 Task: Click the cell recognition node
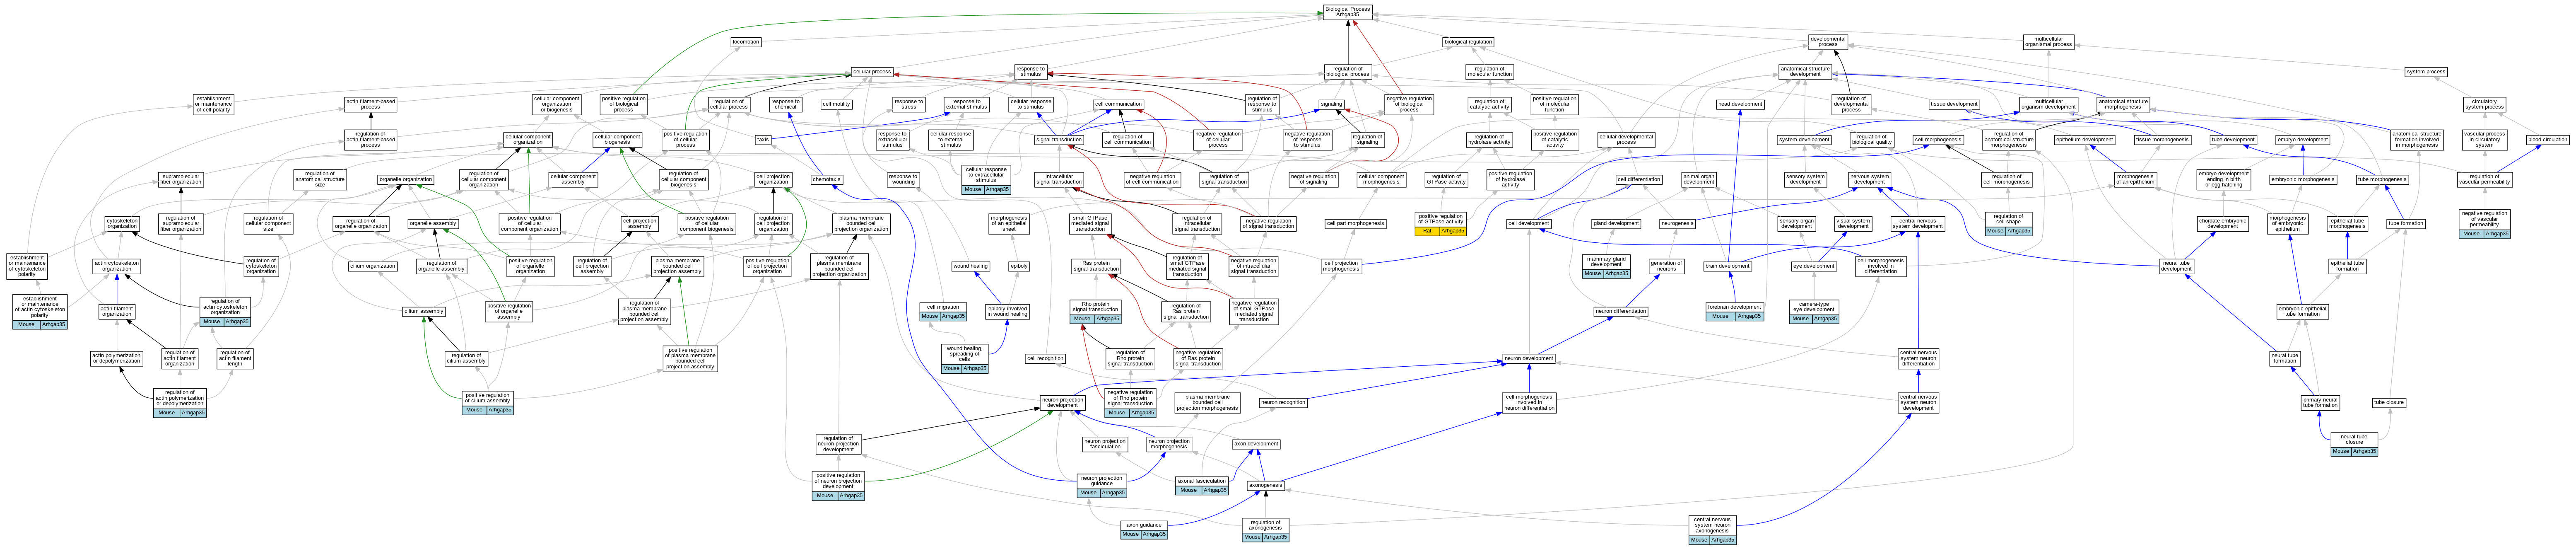coord(1045,358)
